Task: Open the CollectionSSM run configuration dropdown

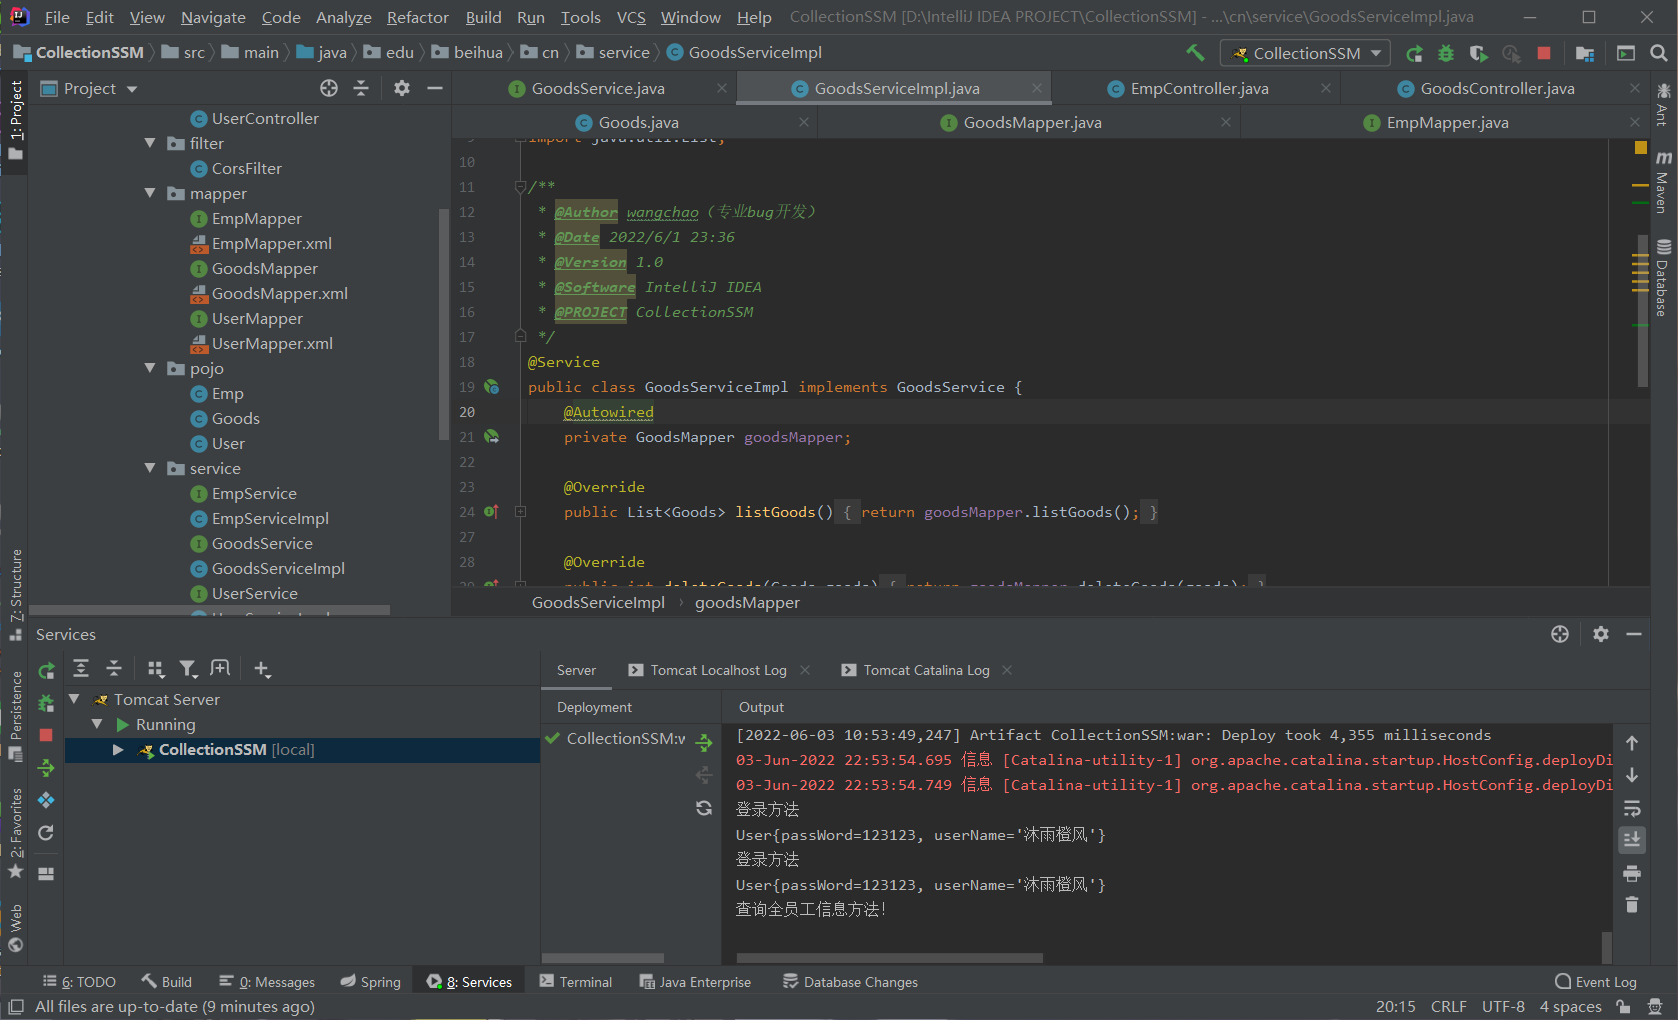Action: [1305, 53]
